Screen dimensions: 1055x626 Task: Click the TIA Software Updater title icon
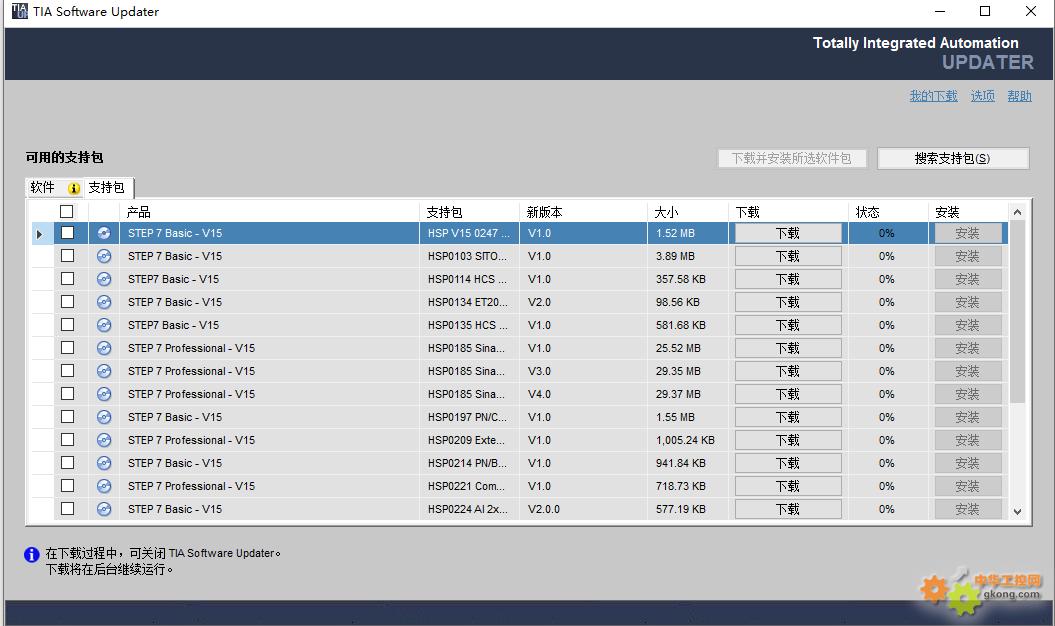click(x=20, y=11)
